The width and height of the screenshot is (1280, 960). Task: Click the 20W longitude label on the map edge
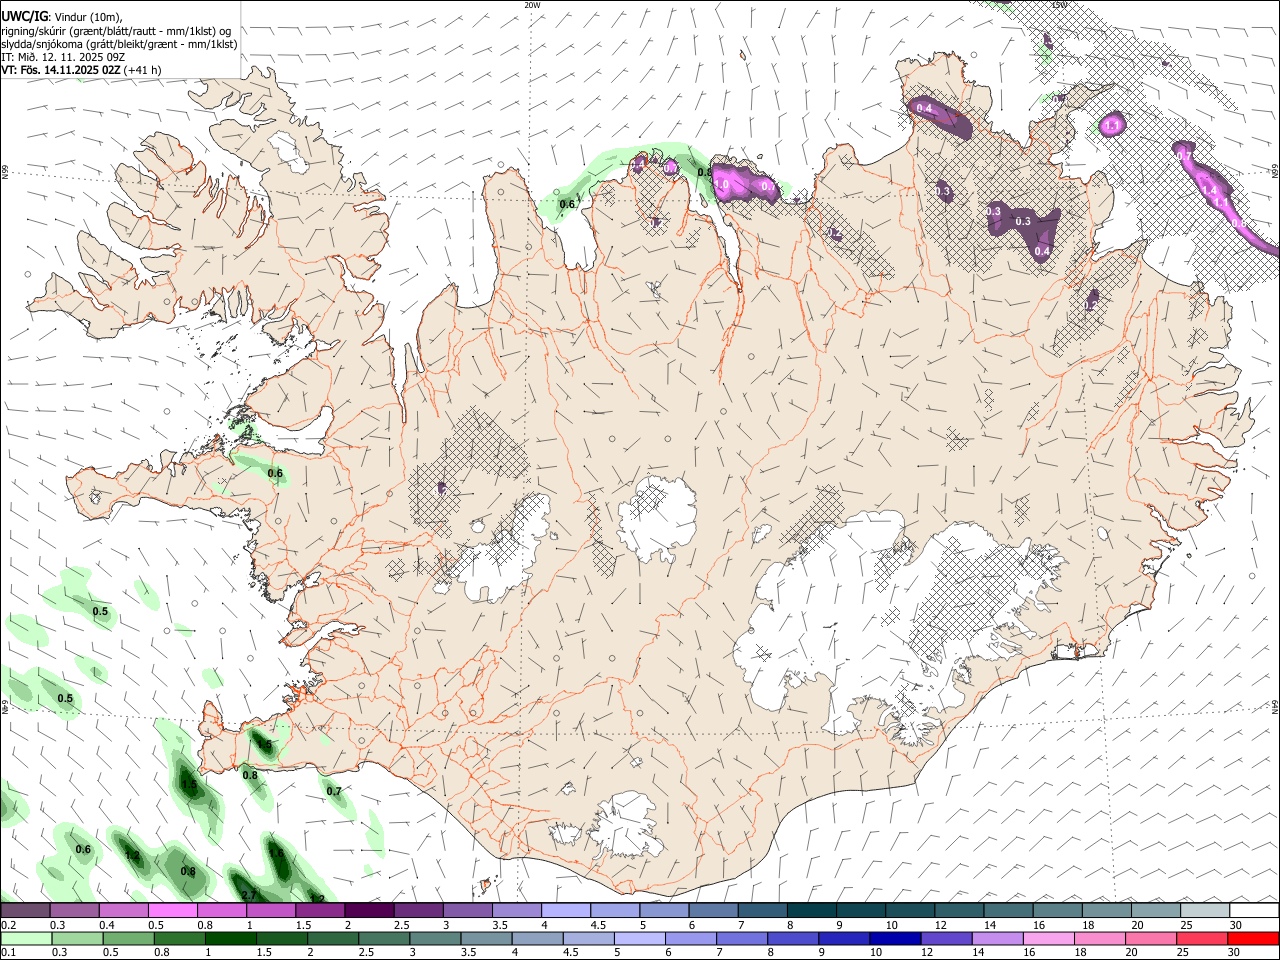[532, 4]
